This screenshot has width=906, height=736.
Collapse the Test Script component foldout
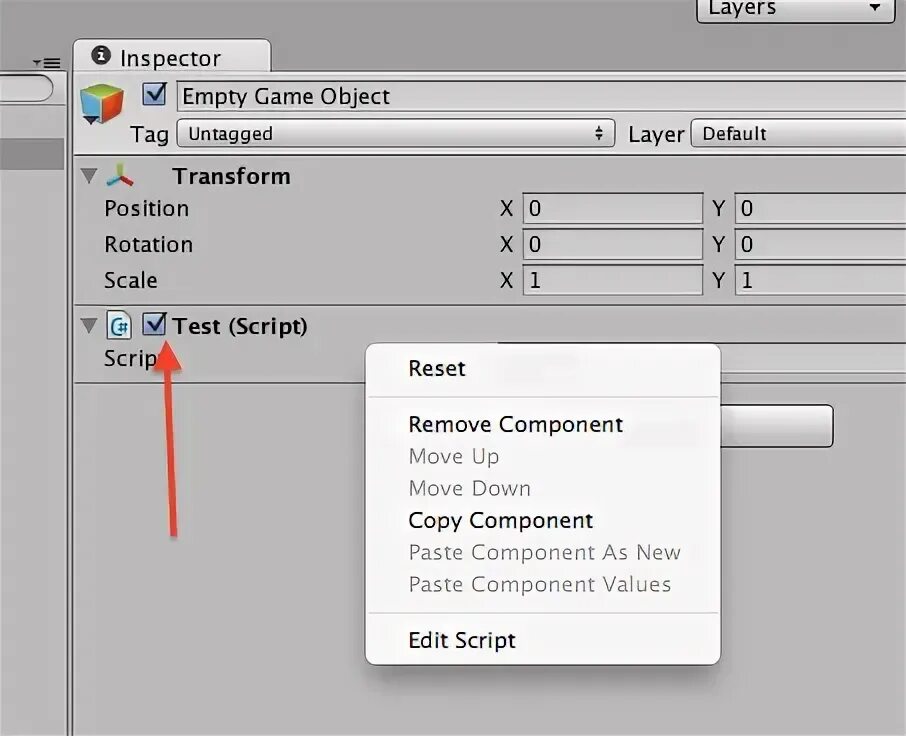click(x=89, y=326)
